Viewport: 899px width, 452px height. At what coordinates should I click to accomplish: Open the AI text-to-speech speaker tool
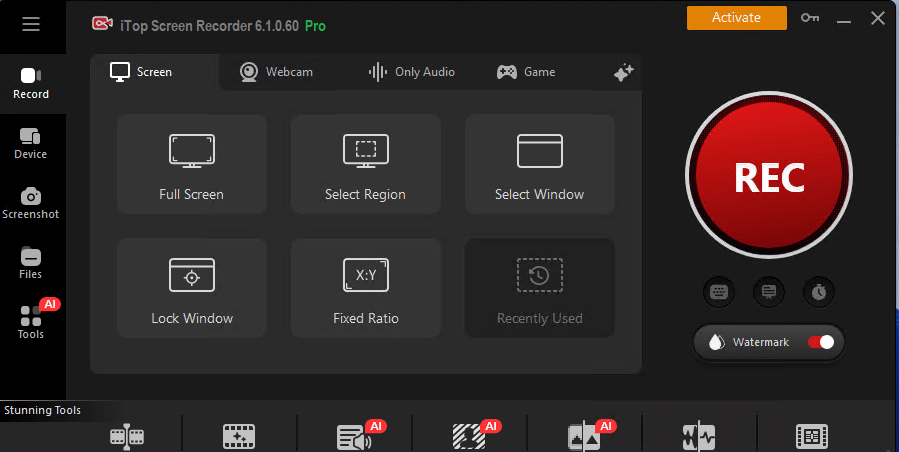tap(354, 438)
